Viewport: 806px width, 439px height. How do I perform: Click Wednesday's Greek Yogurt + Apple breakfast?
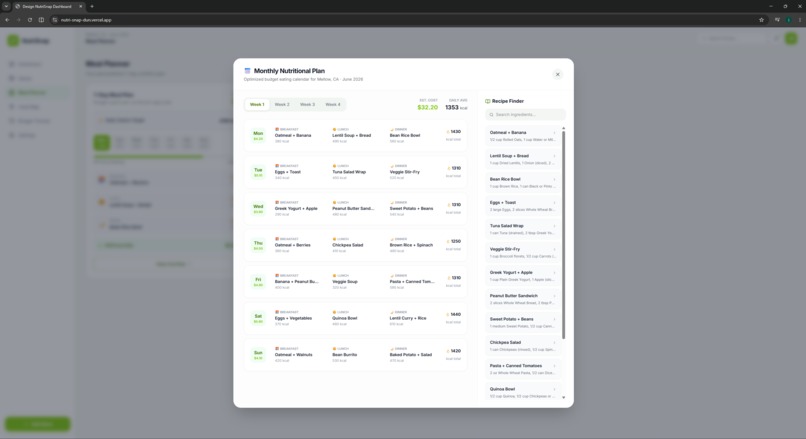tap(296, 209)
